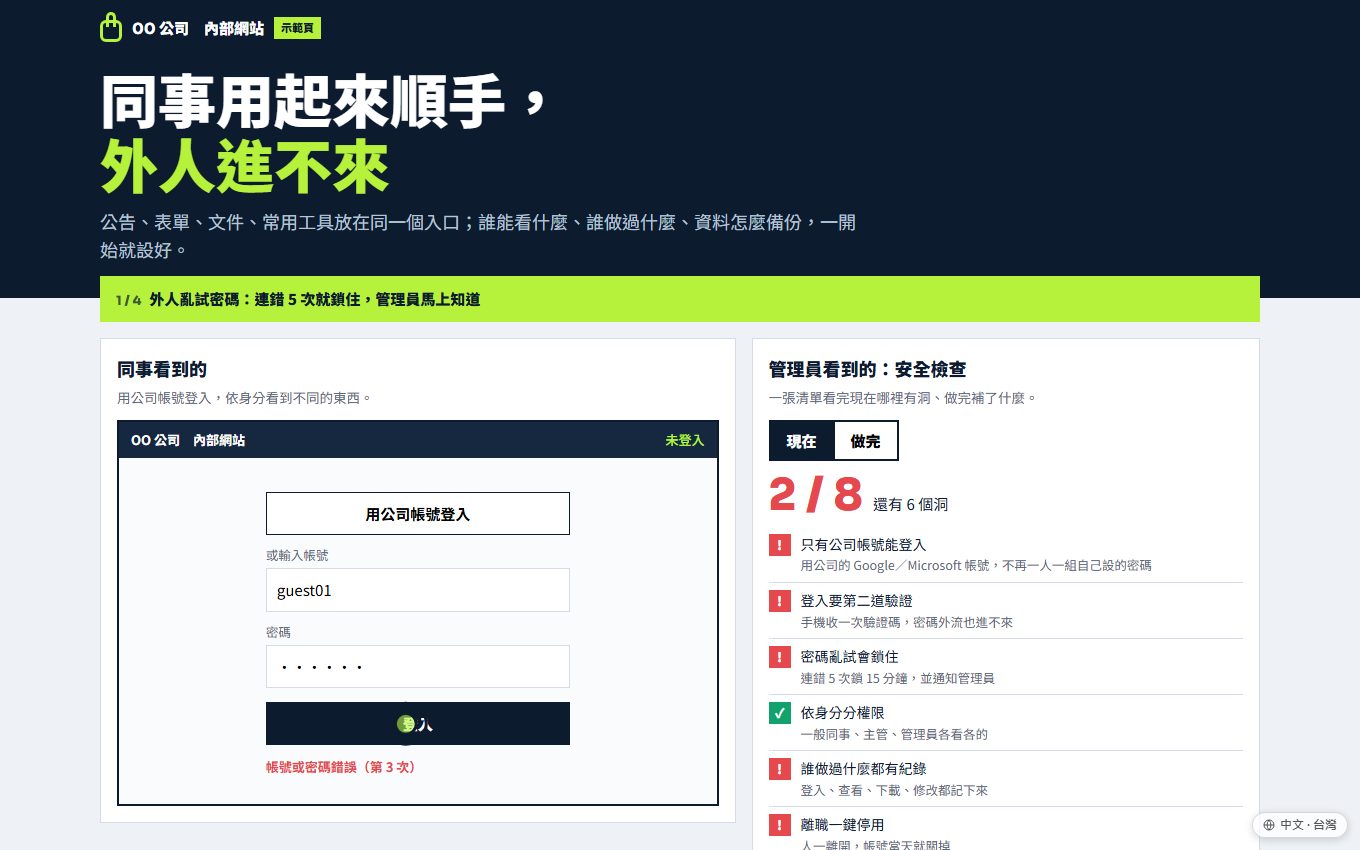Click the red alert icon beside 登入要第二道驗證
Image resolution: width=1360 pixels, height=850 pixels.
click(x=780, y=601)
